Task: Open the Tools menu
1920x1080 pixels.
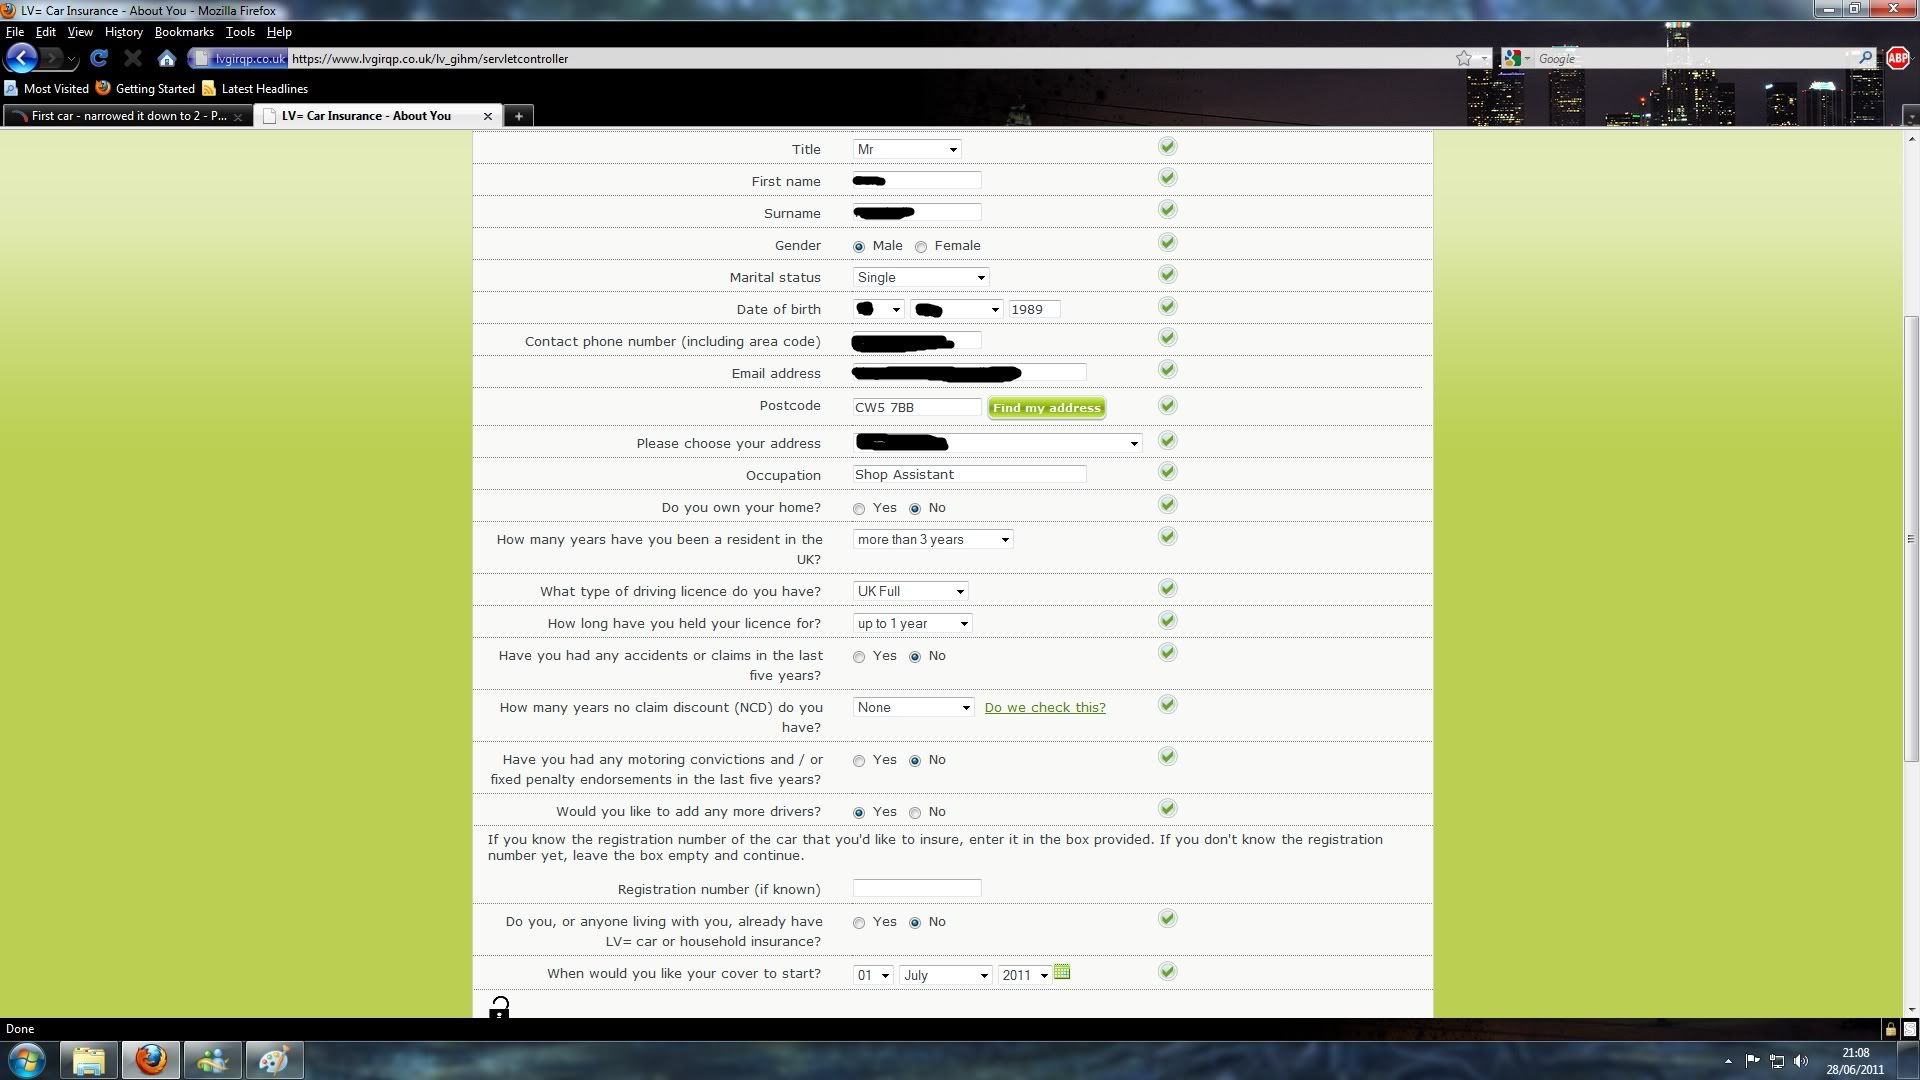Action: tap(240, 32)
